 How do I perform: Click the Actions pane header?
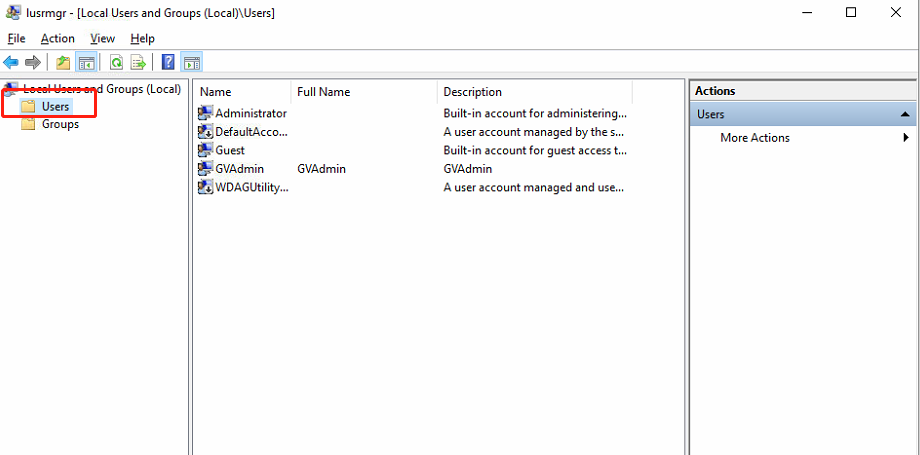coord(803,91)
